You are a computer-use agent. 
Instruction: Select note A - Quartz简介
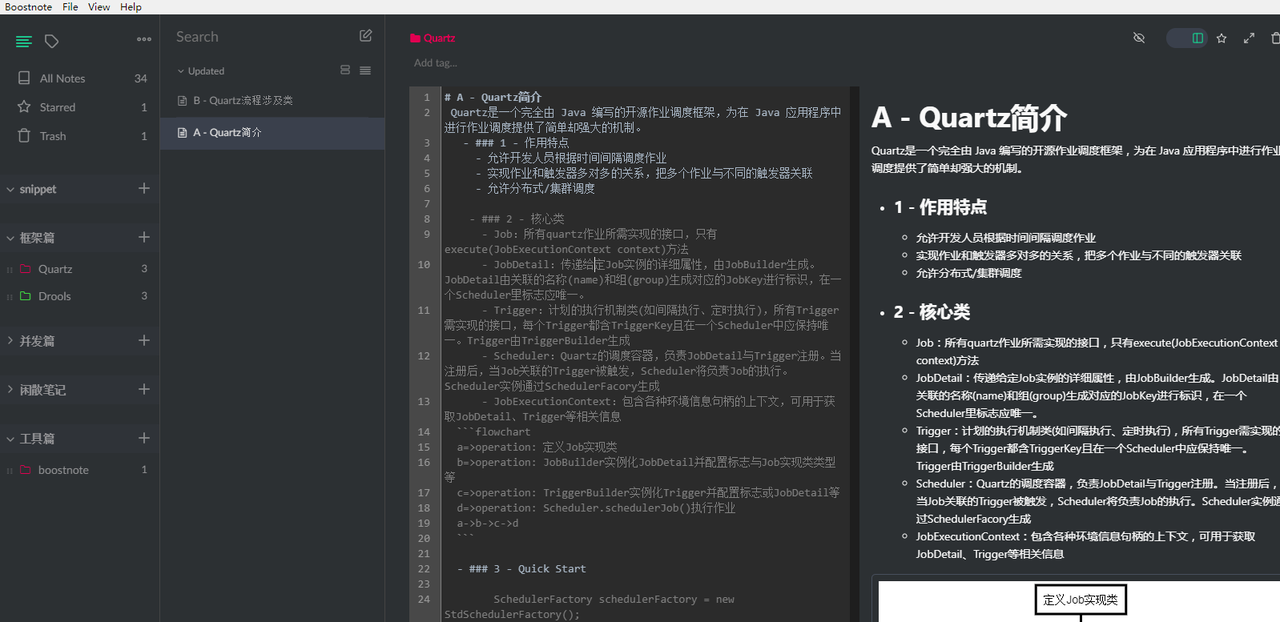pos(272,132)
